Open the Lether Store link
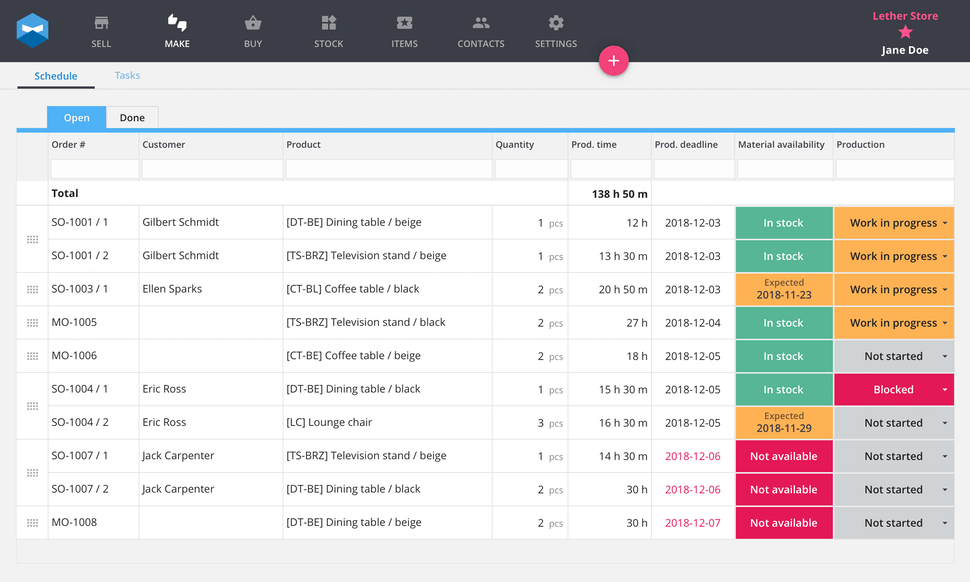This screenshot has height=582, width=970. point(905,15)
